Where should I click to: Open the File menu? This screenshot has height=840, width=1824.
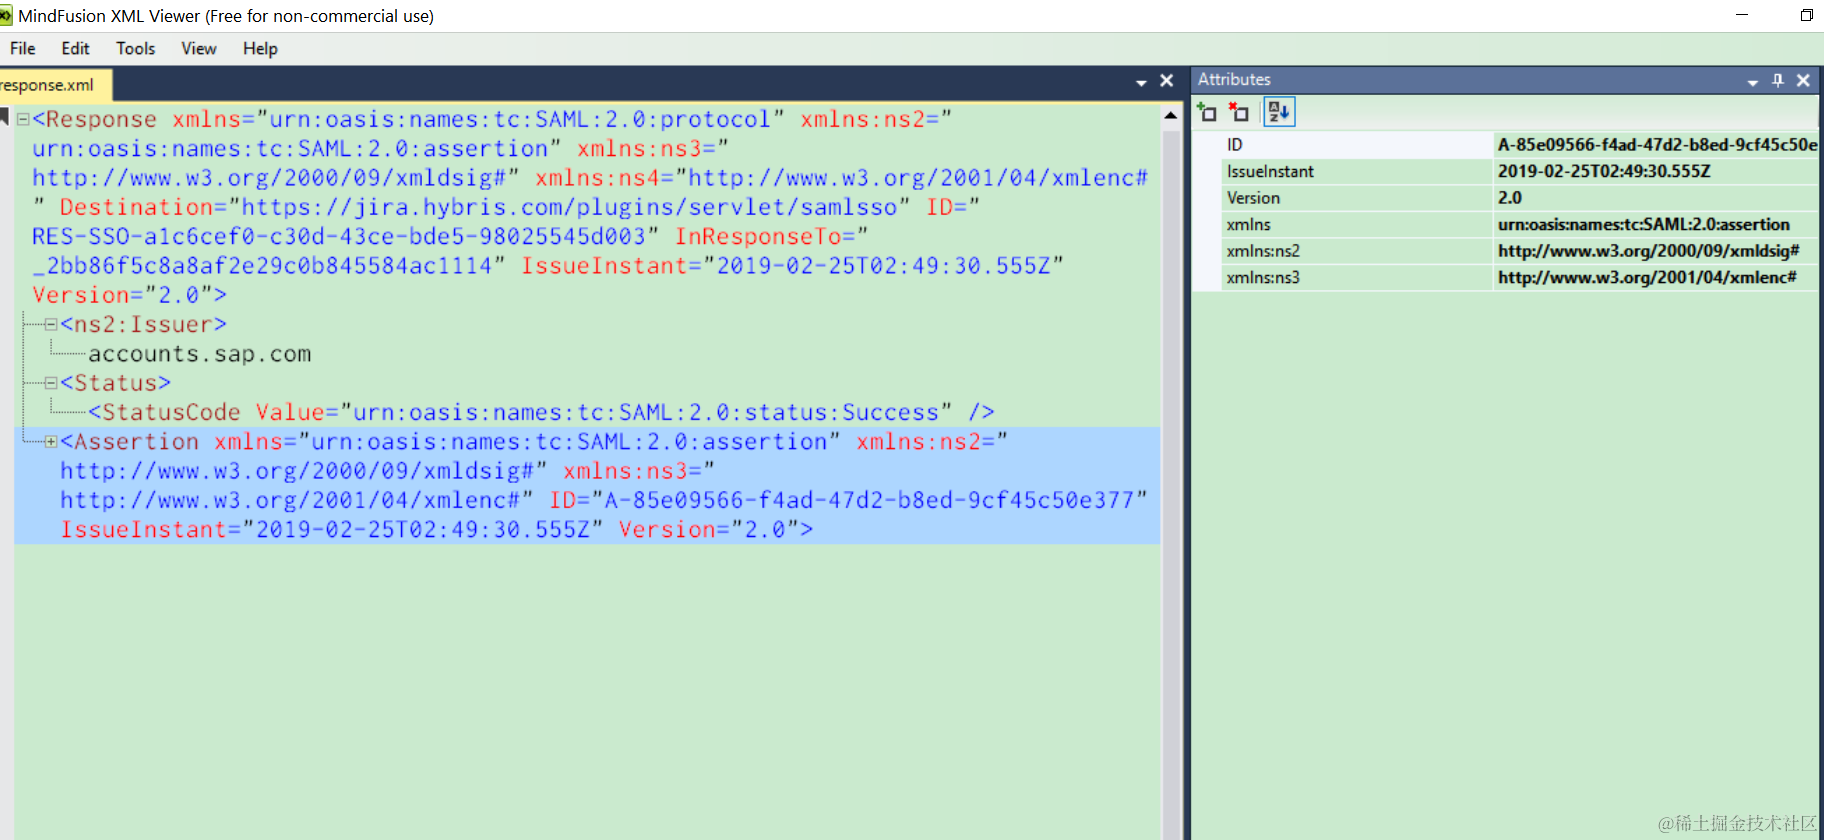tap(22, 48)
